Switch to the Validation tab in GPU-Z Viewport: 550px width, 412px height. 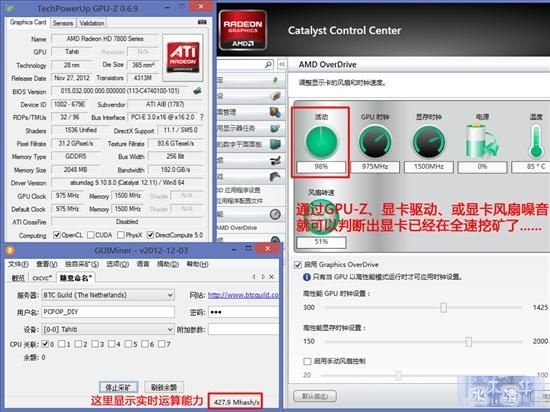coord(92,23)
